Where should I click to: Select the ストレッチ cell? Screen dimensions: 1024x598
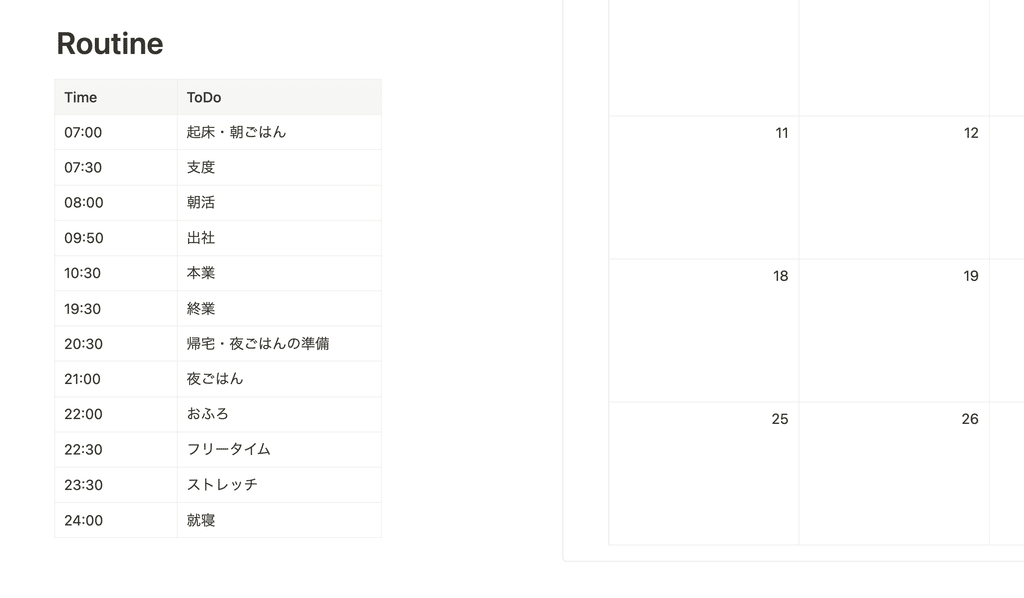click(279, 485)
